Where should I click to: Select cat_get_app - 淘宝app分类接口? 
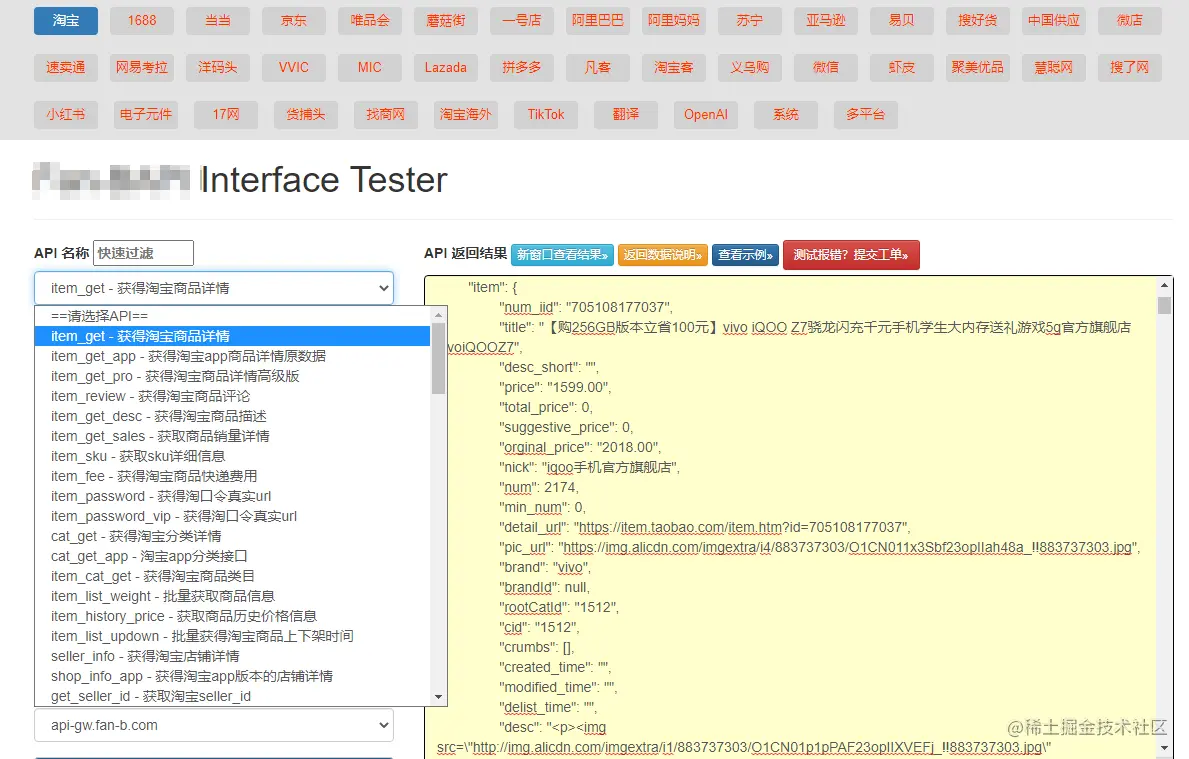[232, 556]
